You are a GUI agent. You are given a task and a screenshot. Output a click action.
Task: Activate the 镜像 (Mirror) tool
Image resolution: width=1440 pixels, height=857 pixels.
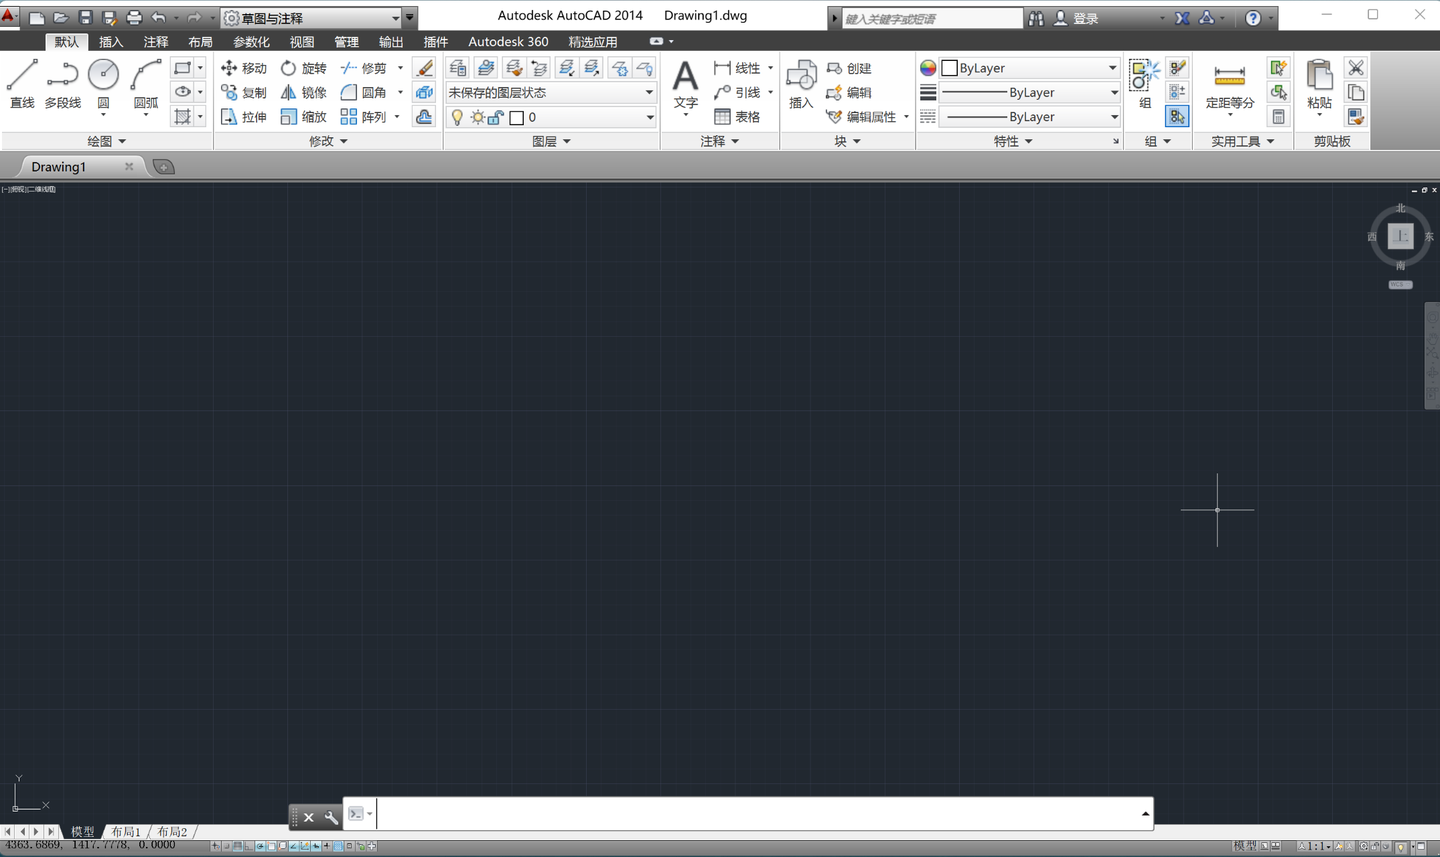(303, 92)
